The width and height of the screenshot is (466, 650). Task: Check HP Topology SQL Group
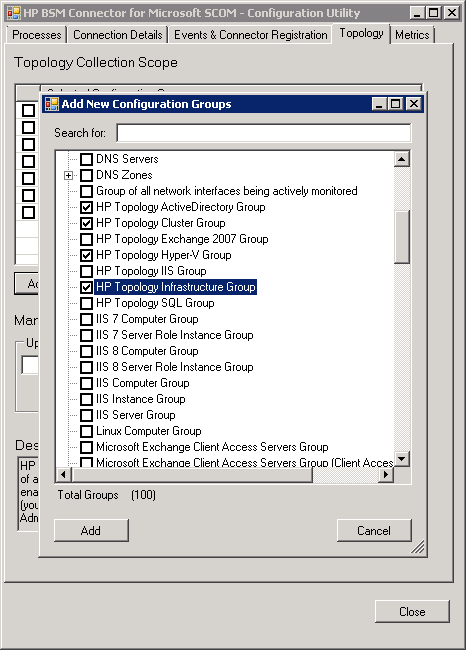(x=86, y=303)
